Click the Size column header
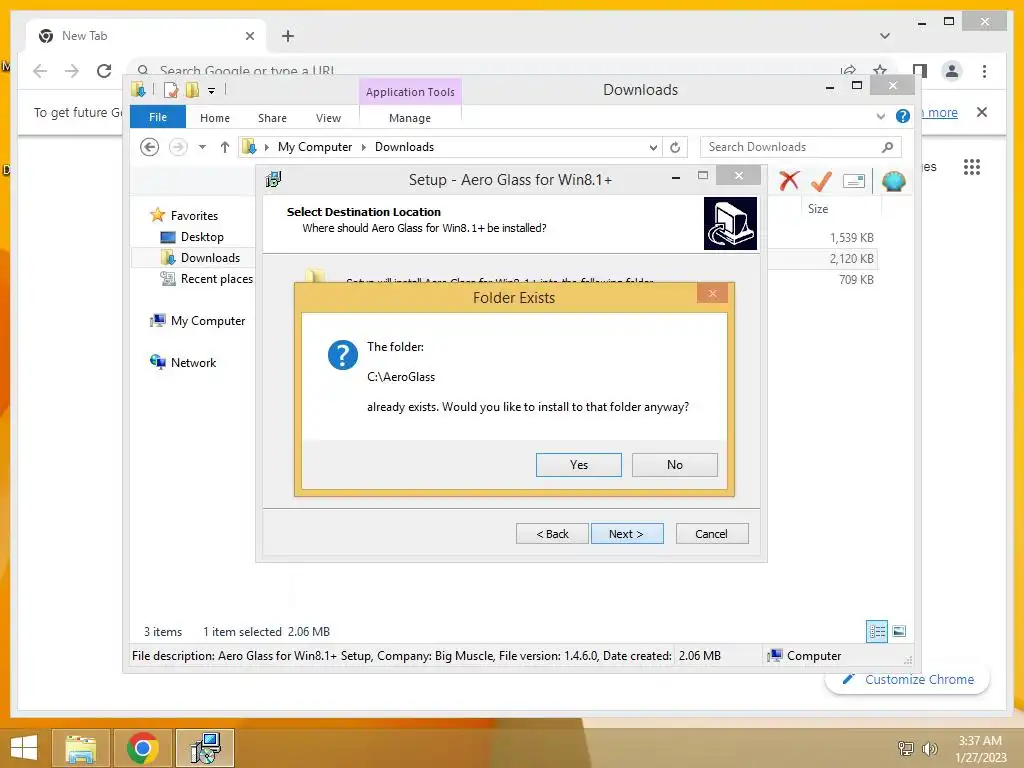This screenshot has height=768, width=1024. pyautogui.click(x=818, y=209)
